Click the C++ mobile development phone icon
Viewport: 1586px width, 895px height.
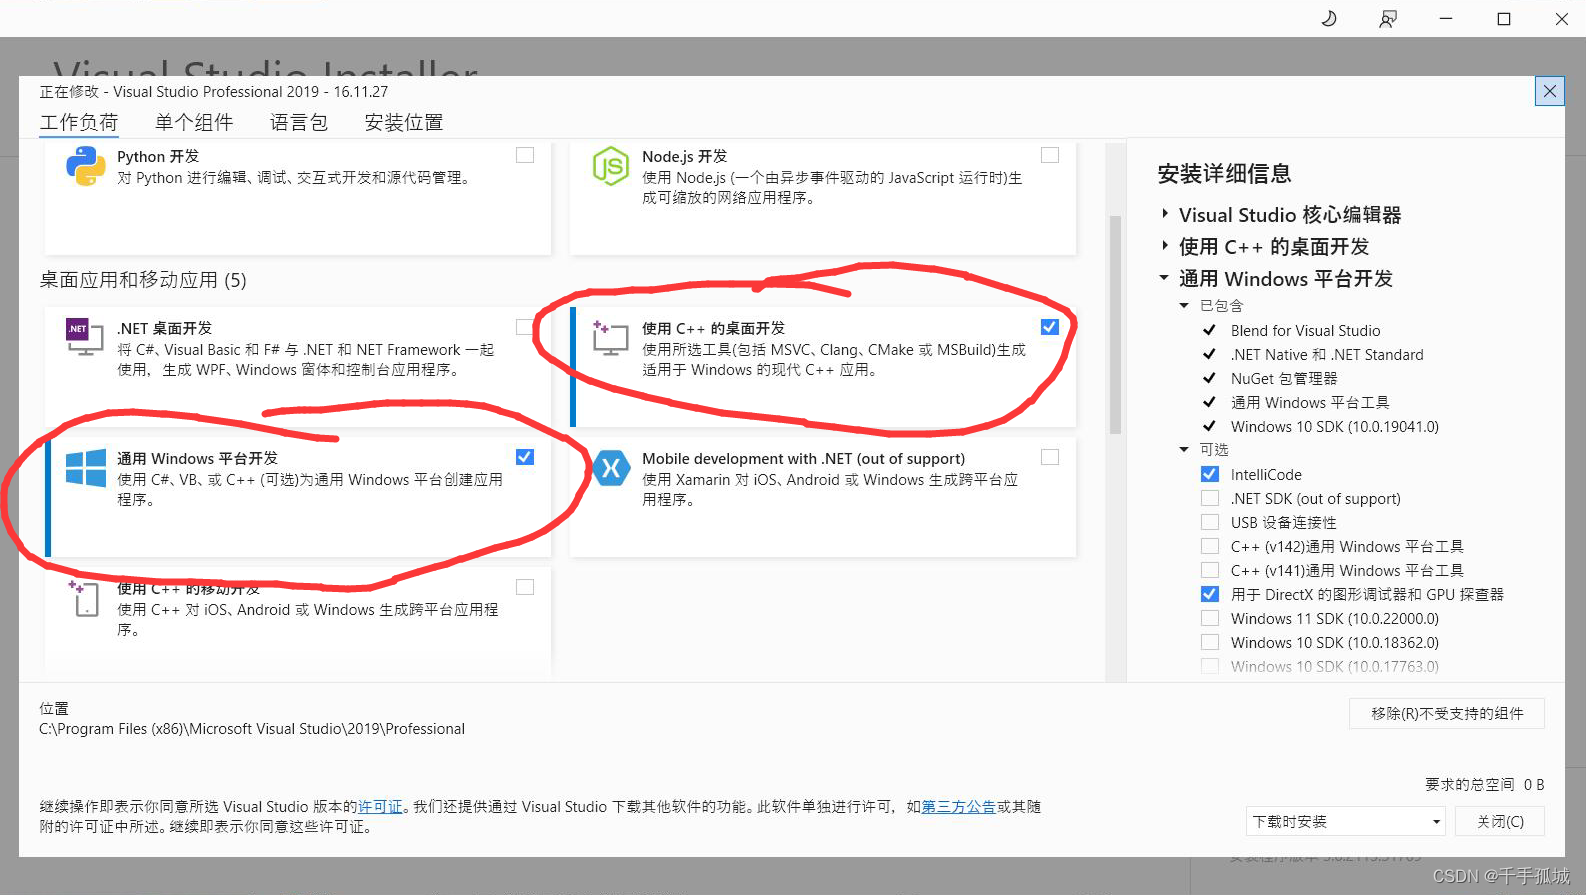(x=84, y=598)
